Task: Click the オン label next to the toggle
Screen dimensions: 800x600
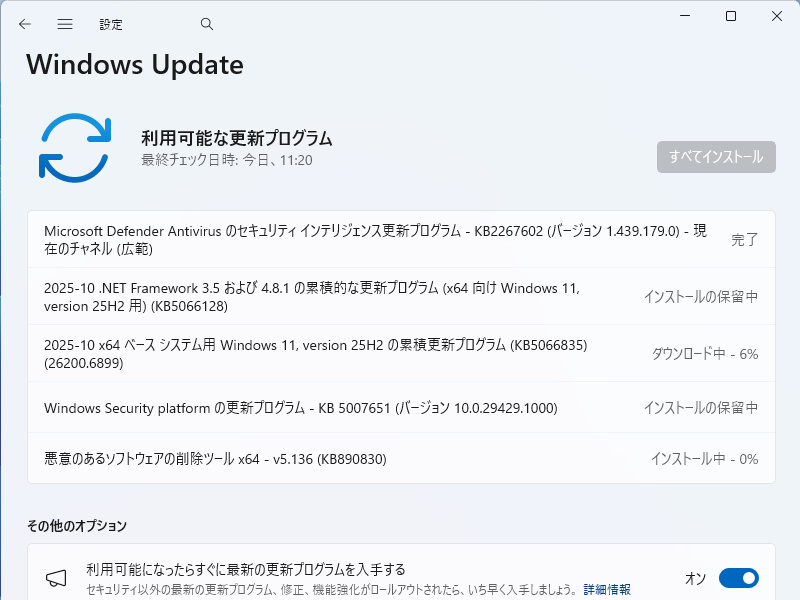Action: [x=695, y=578]
